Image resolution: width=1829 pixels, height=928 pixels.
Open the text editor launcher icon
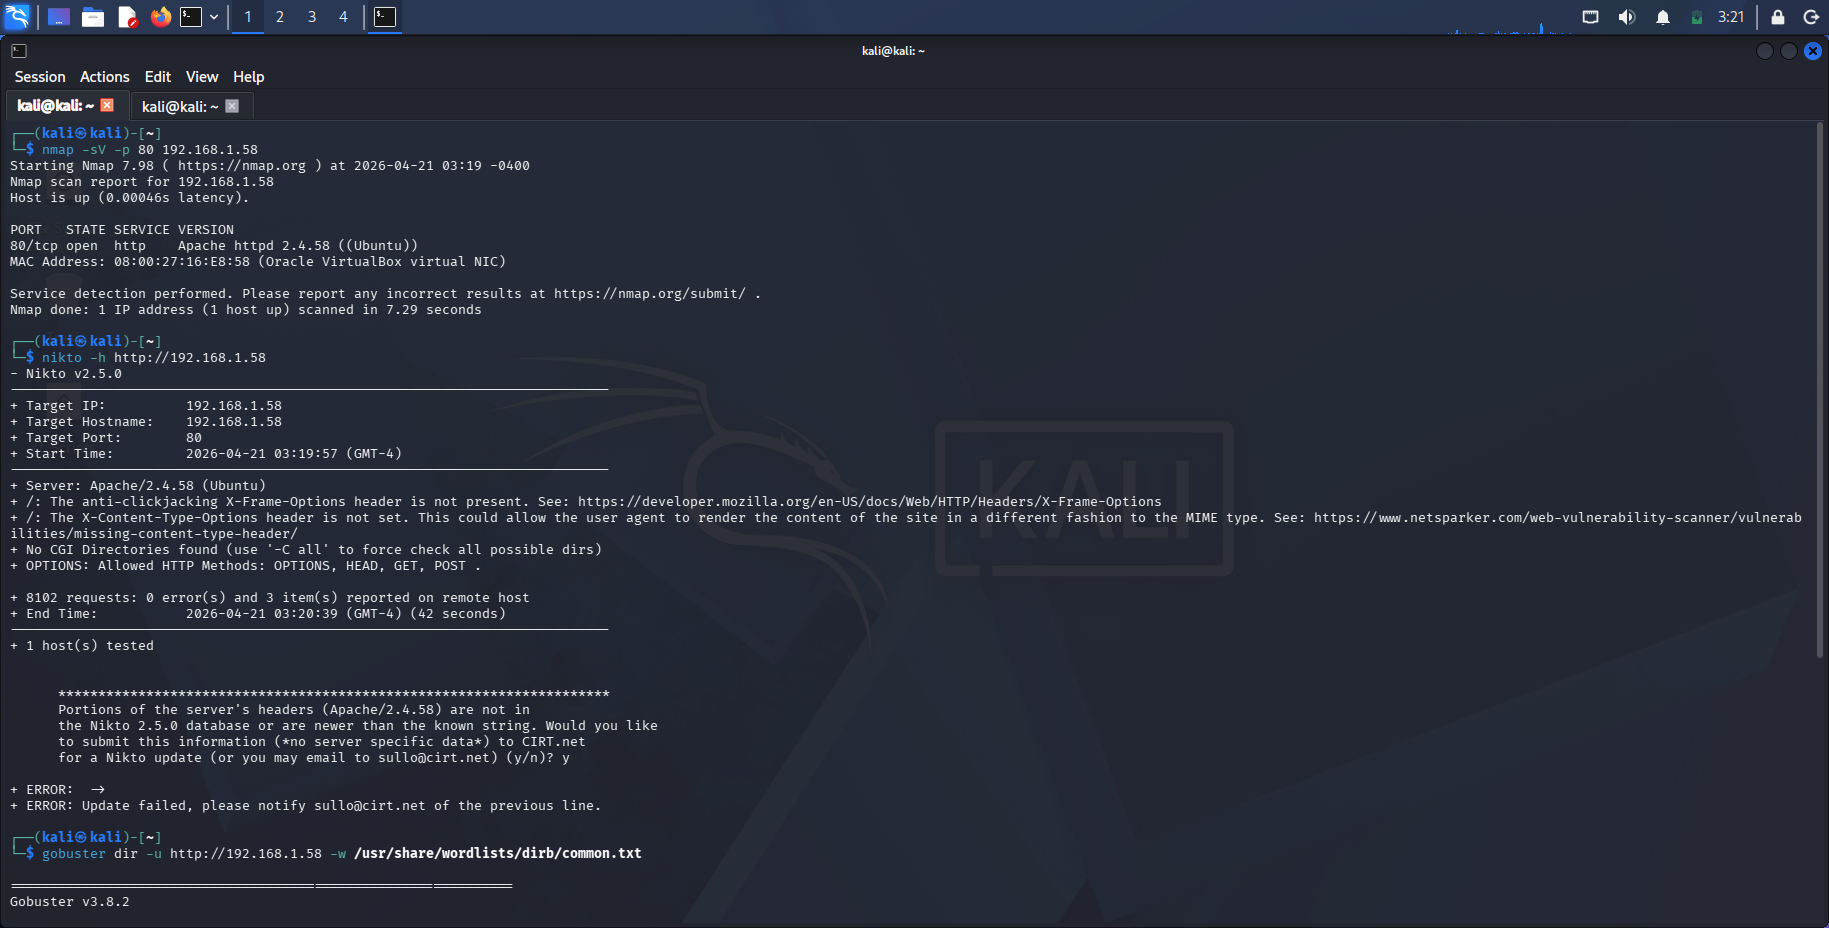pyautogui.click(x=127, y=17)
